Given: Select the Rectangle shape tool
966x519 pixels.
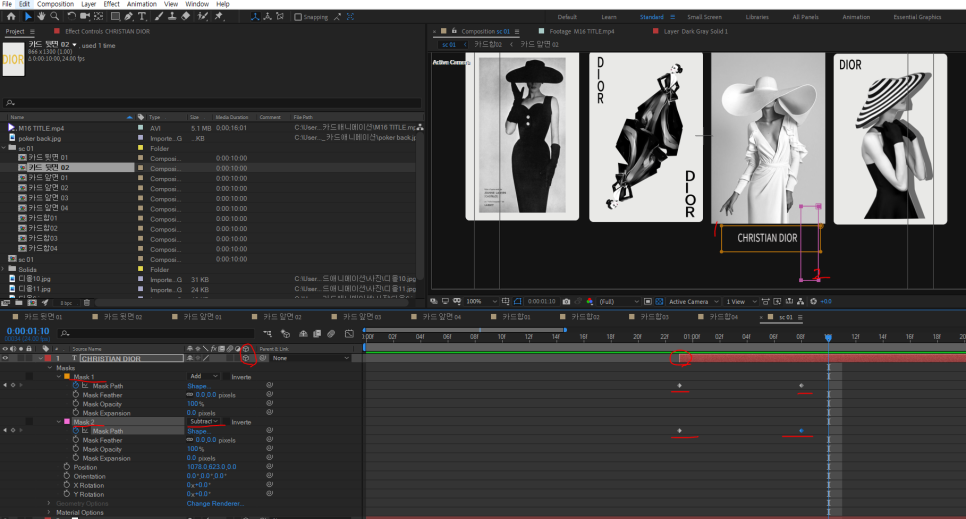Looking at the screenshot, I should tap(115, 17).
